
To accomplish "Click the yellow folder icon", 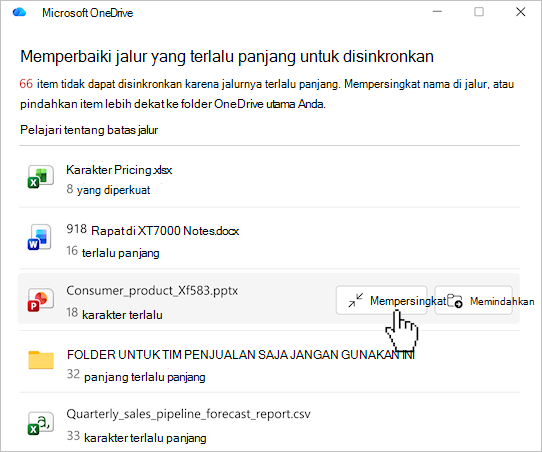I will click(41, 360).
